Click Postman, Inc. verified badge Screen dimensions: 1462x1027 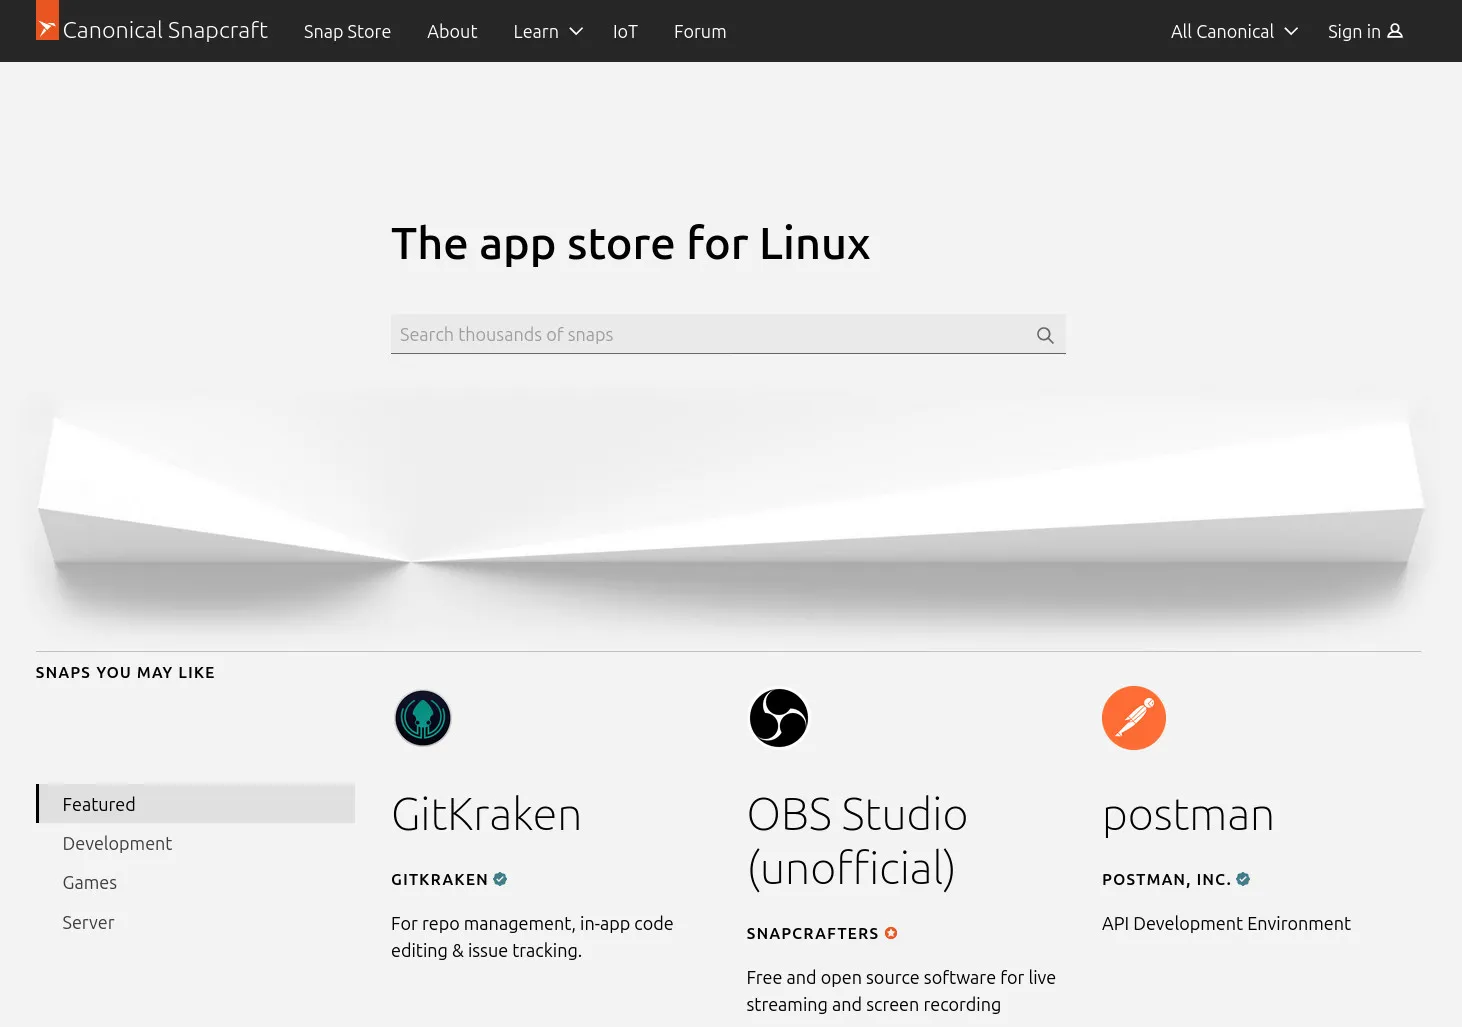[x=1243, y=879]
